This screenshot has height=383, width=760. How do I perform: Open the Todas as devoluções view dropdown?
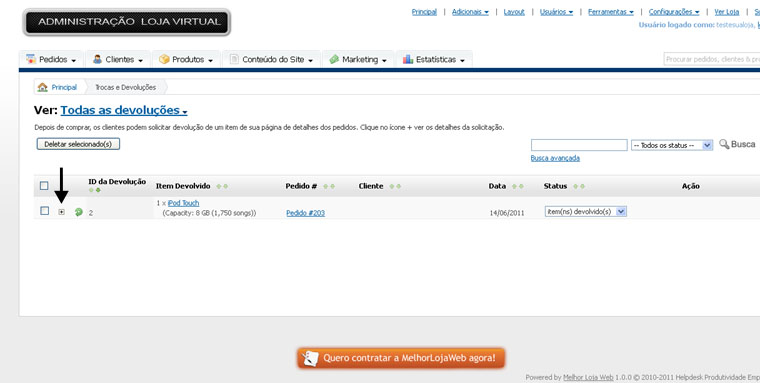124,111
